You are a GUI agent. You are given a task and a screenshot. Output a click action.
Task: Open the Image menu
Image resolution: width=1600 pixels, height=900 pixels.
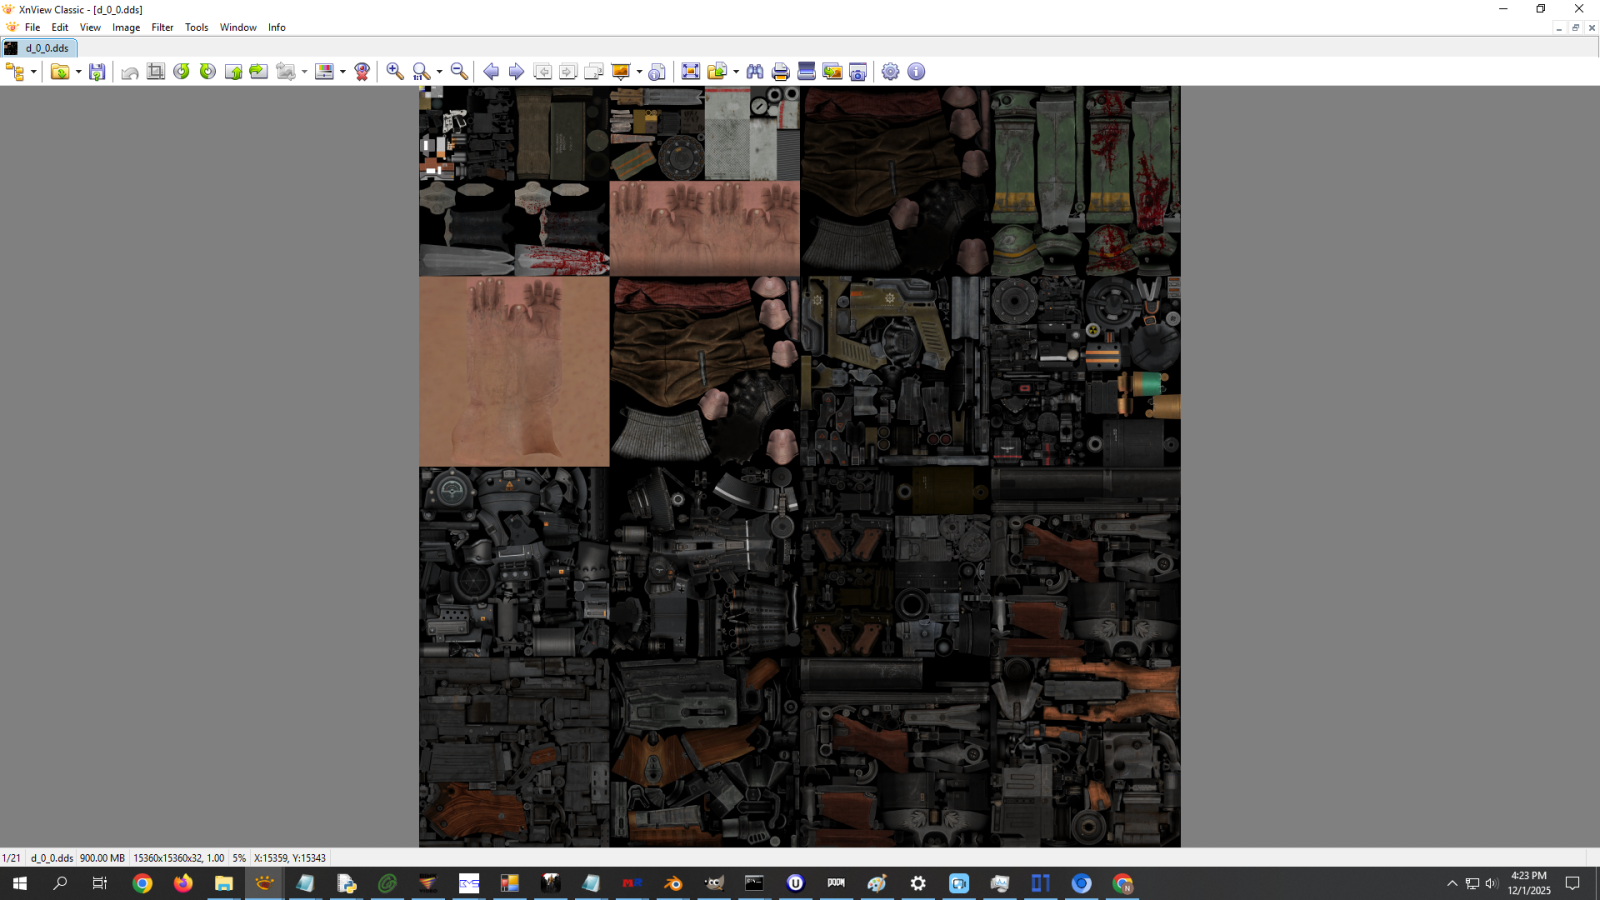126,28
